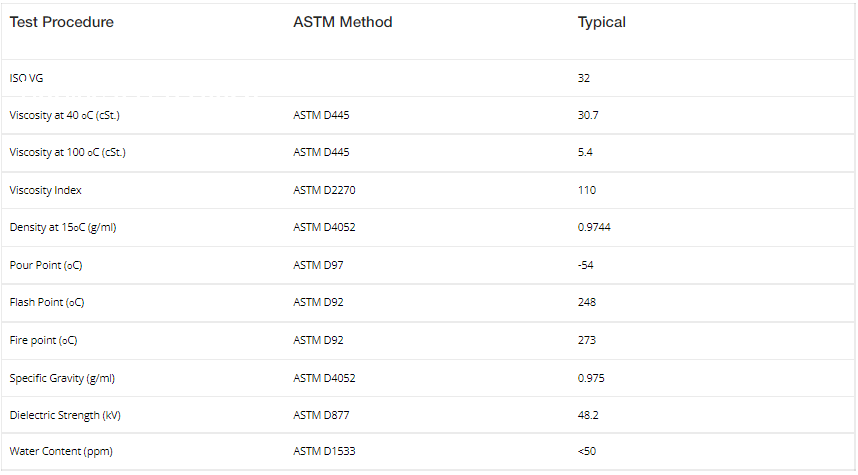Image resolution: width=858 pixels, height=475 pixels.
Task: Select the ISO VG row label
Action: (26, 78)
